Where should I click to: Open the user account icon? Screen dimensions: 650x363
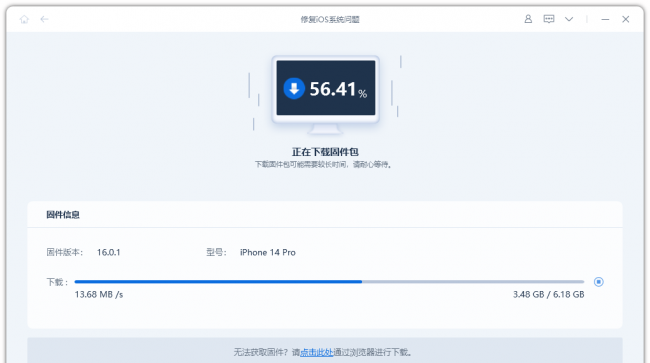(528, 19)
